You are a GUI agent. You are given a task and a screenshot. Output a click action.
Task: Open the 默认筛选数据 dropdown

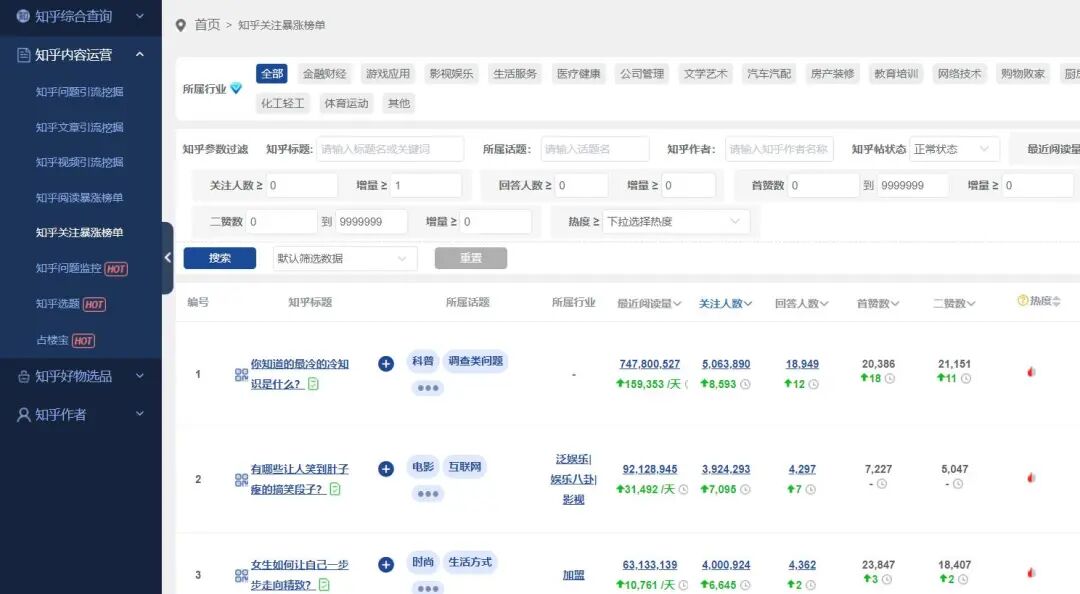(x=344, y=258)
